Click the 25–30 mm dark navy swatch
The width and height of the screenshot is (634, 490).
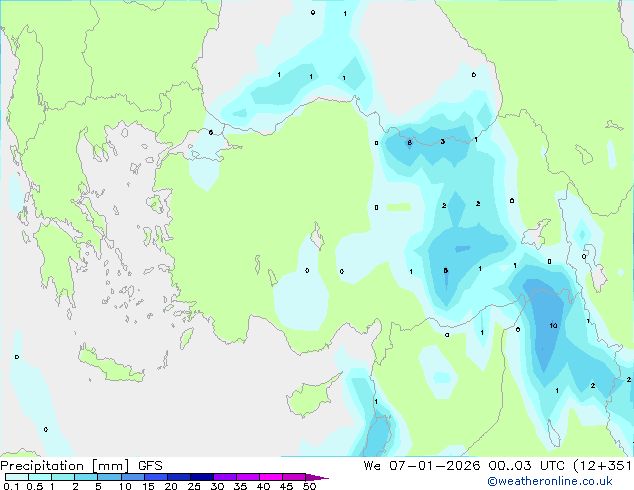click(x=202, y=477)
